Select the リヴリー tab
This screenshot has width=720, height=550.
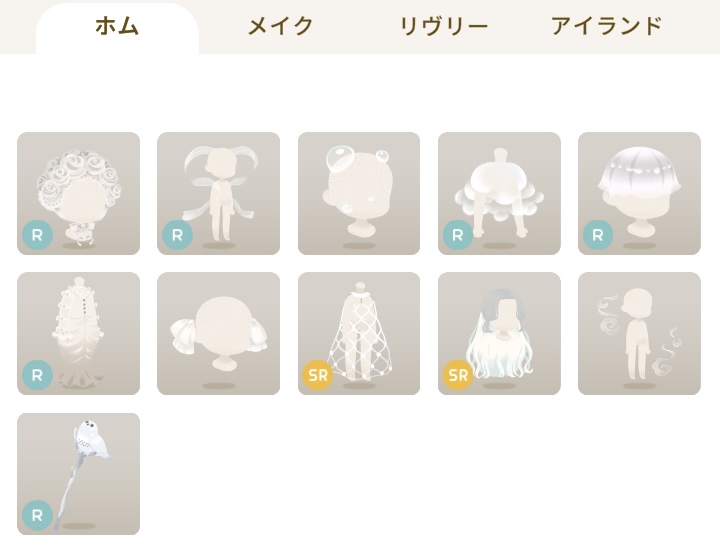point(443,27)
